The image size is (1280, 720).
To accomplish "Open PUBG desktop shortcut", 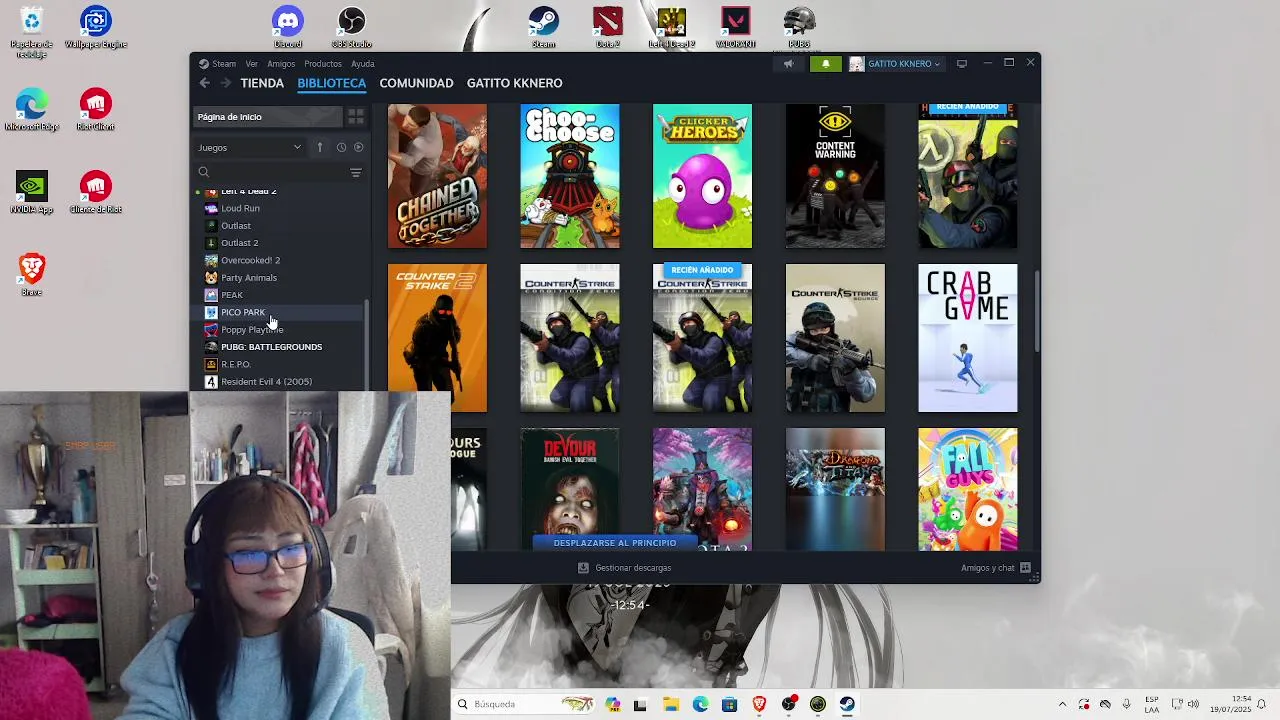I will 799,27.
